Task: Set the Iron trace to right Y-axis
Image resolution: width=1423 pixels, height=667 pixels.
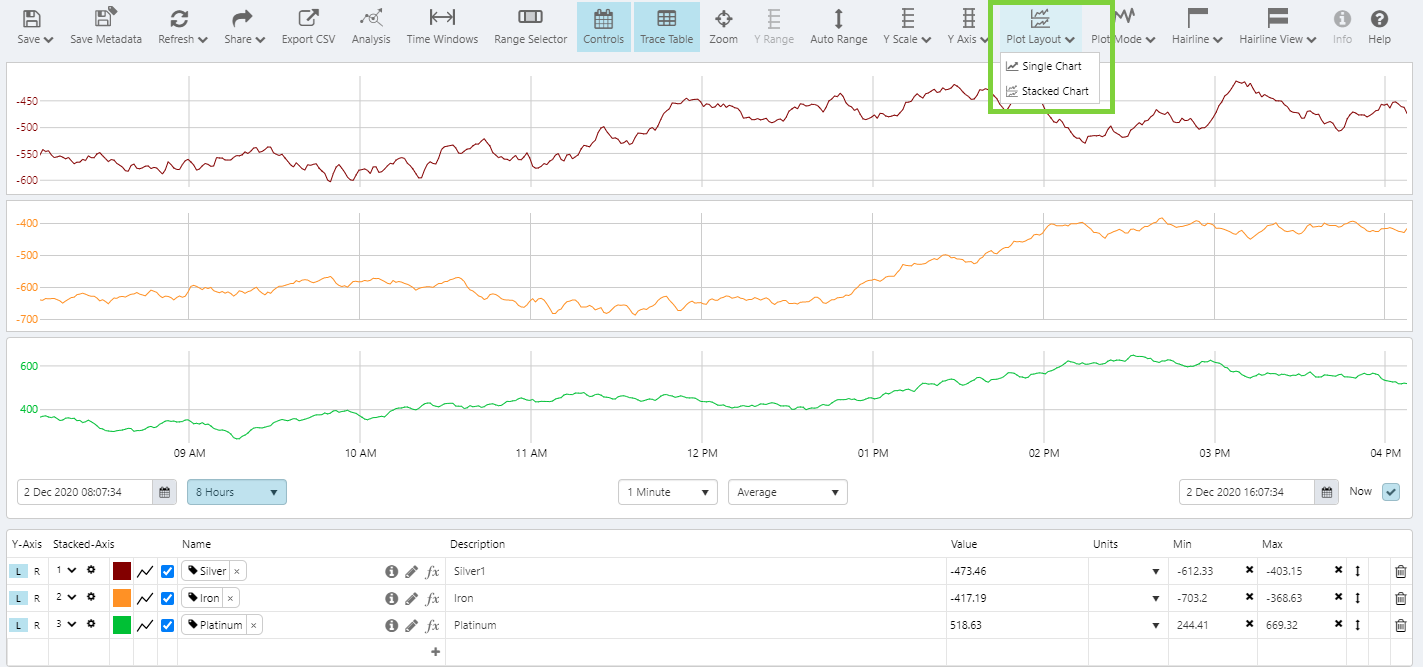Action: (37, 598)
